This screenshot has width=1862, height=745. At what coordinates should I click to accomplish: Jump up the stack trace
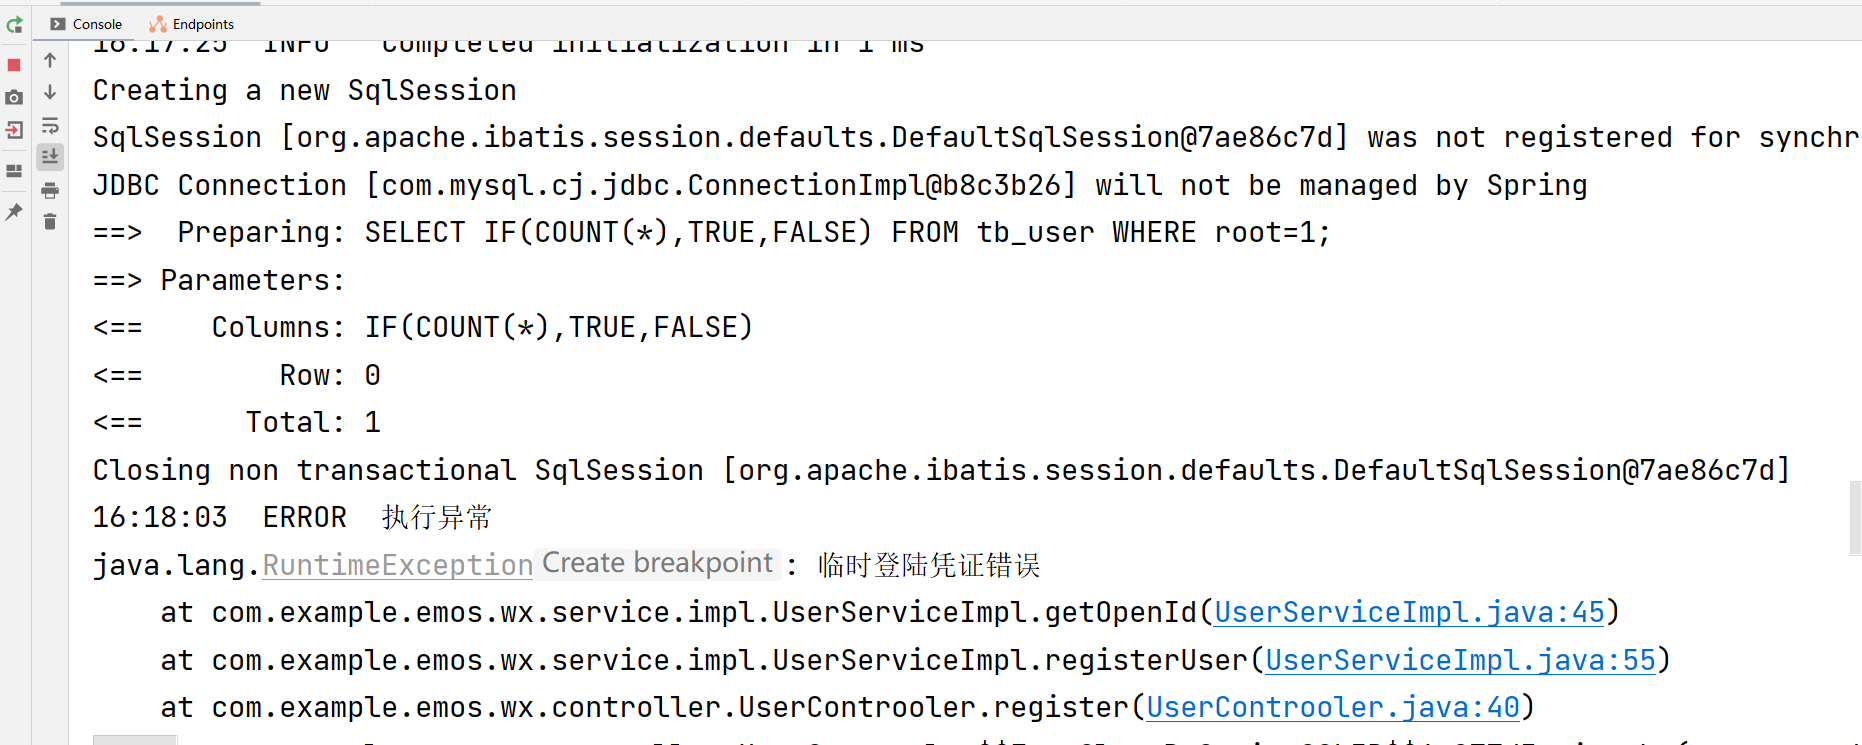50,60
